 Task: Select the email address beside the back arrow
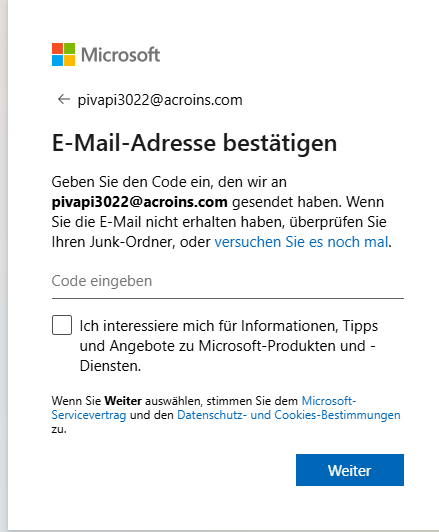point(160,100)
